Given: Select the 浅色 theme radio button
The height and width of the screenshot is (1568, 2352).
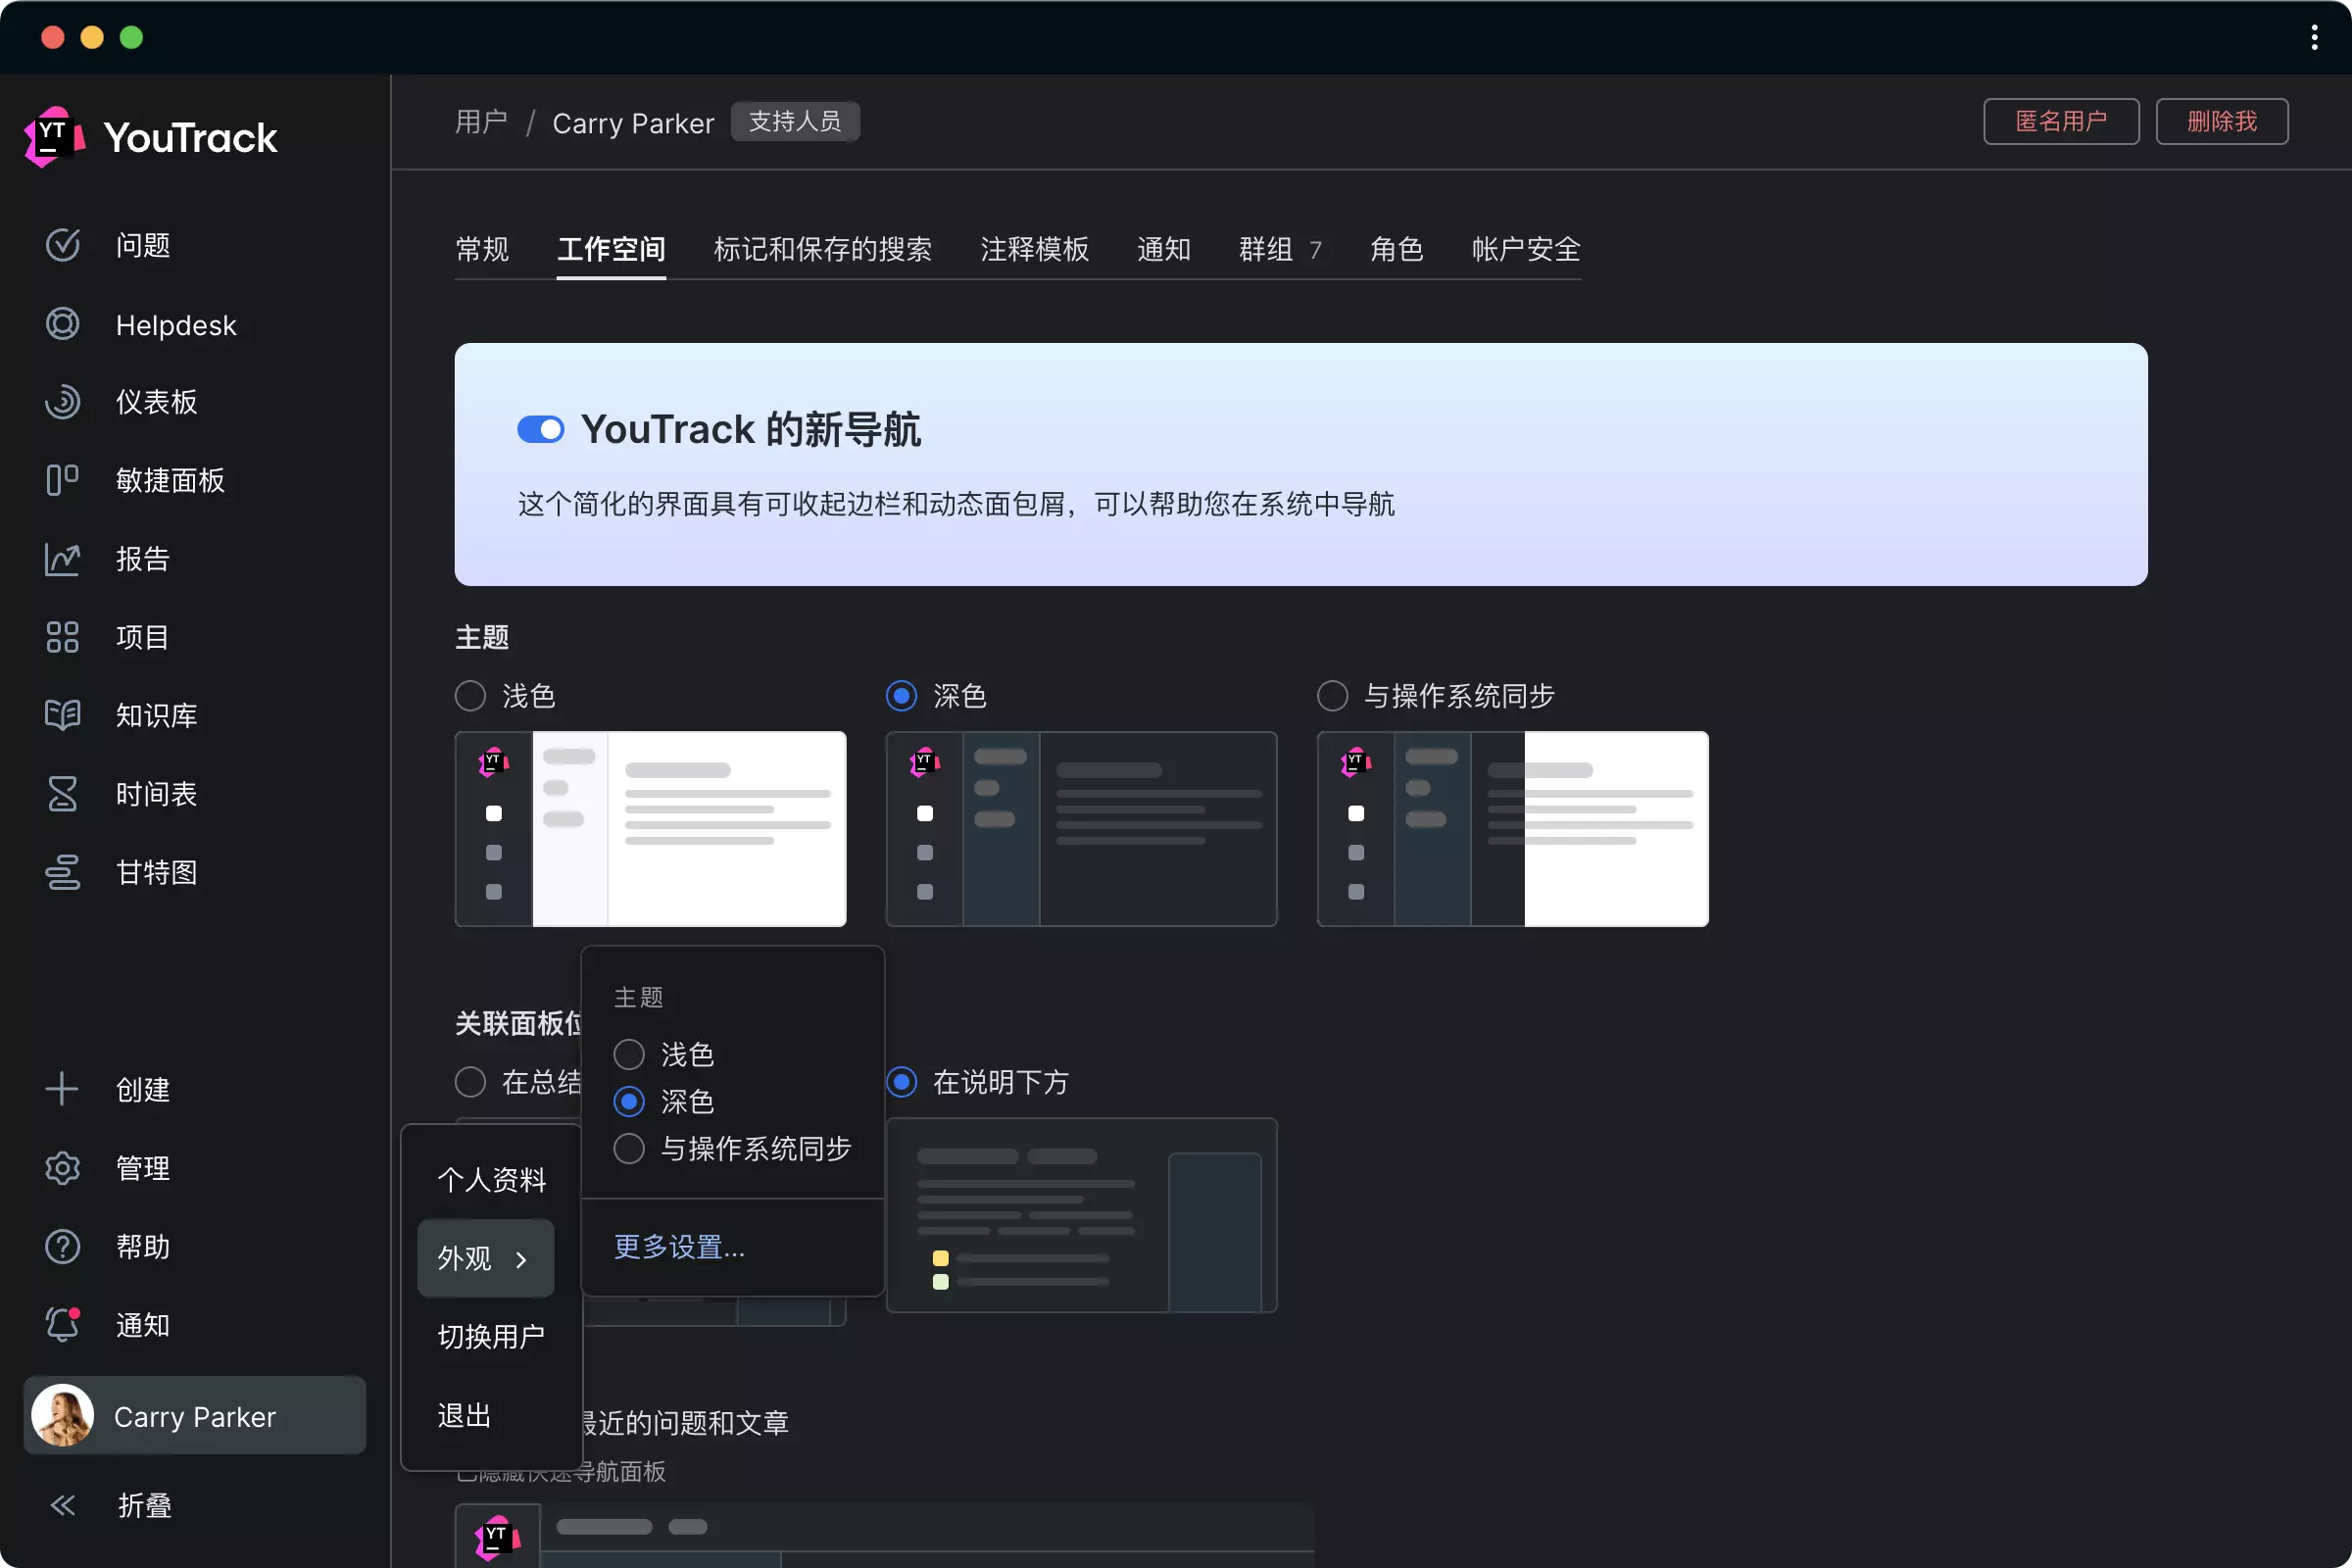Looking at the screenshot, I should (x=469, y=695).
